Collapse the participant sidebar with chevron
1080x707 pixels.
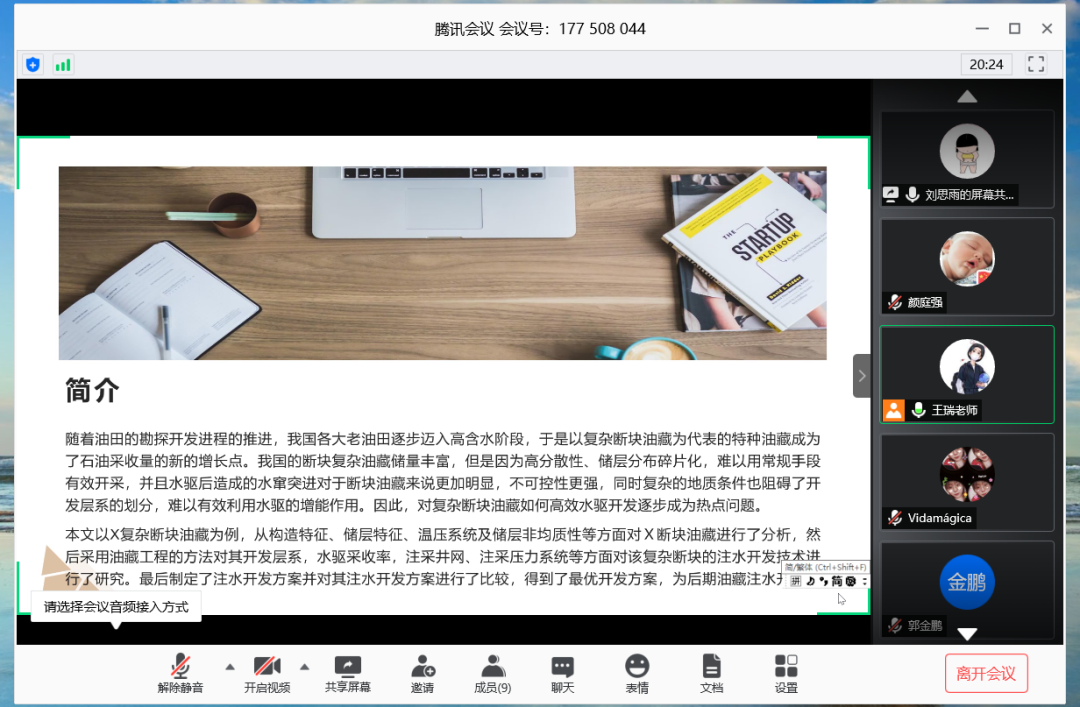point(861,376)
